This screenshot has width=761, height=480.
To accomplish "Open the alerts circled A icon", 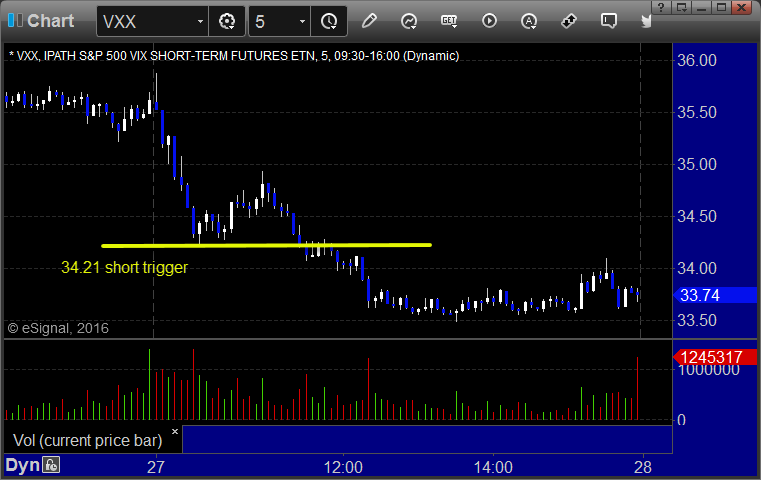I will coord(529,21).
